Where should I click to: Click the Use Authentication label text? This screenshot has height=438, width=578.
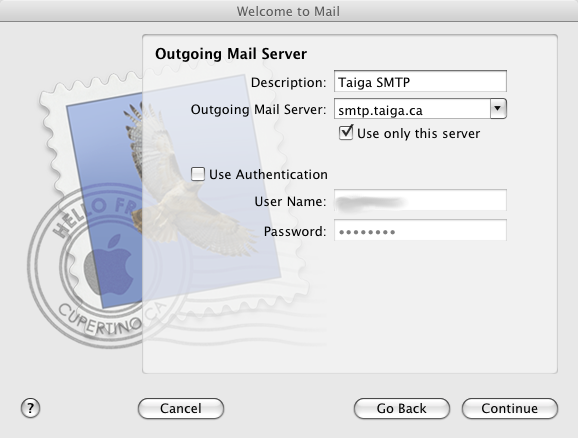pos(268,174)
